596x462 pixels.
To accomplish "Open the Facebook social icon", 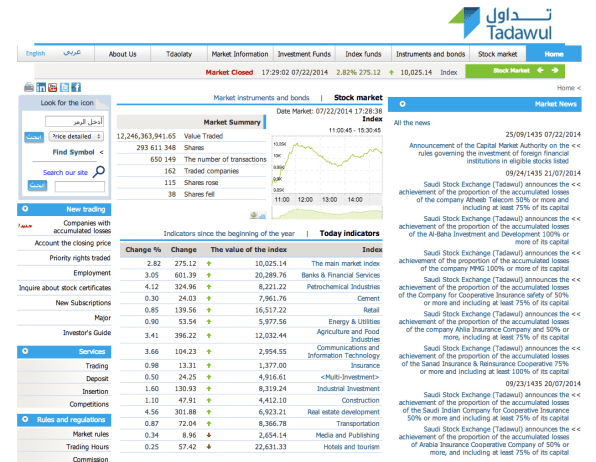I will (76, 87).
